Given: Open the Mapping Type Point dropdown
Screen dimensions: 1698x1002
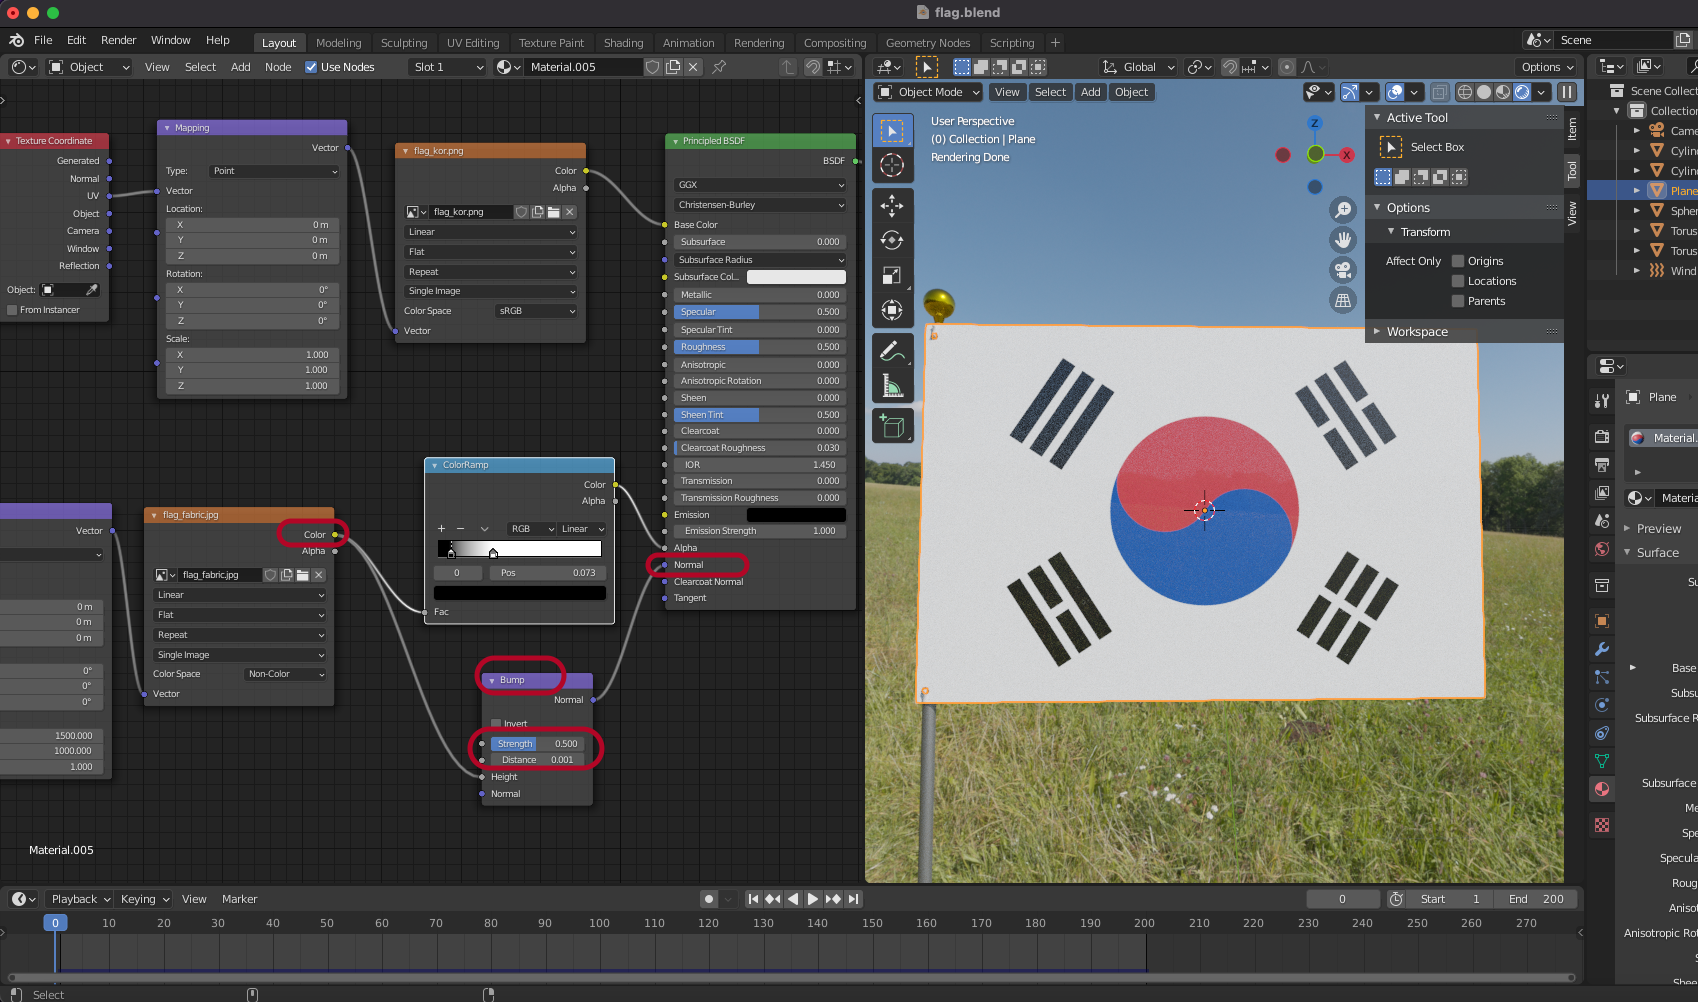Looking at the screenshot, I should point(275,171).
